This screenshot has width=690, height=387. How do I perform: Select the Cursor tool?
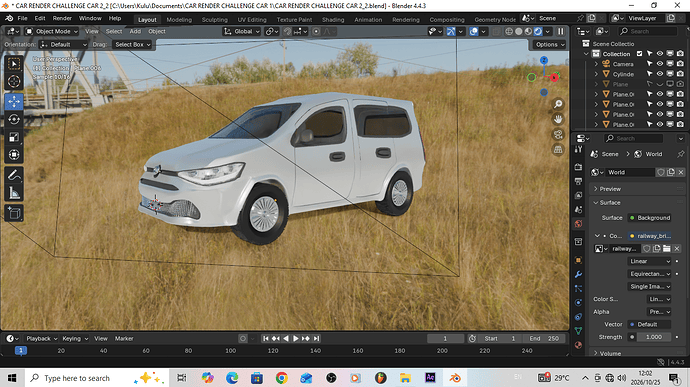pyautogui.click(x=14, y=81)
